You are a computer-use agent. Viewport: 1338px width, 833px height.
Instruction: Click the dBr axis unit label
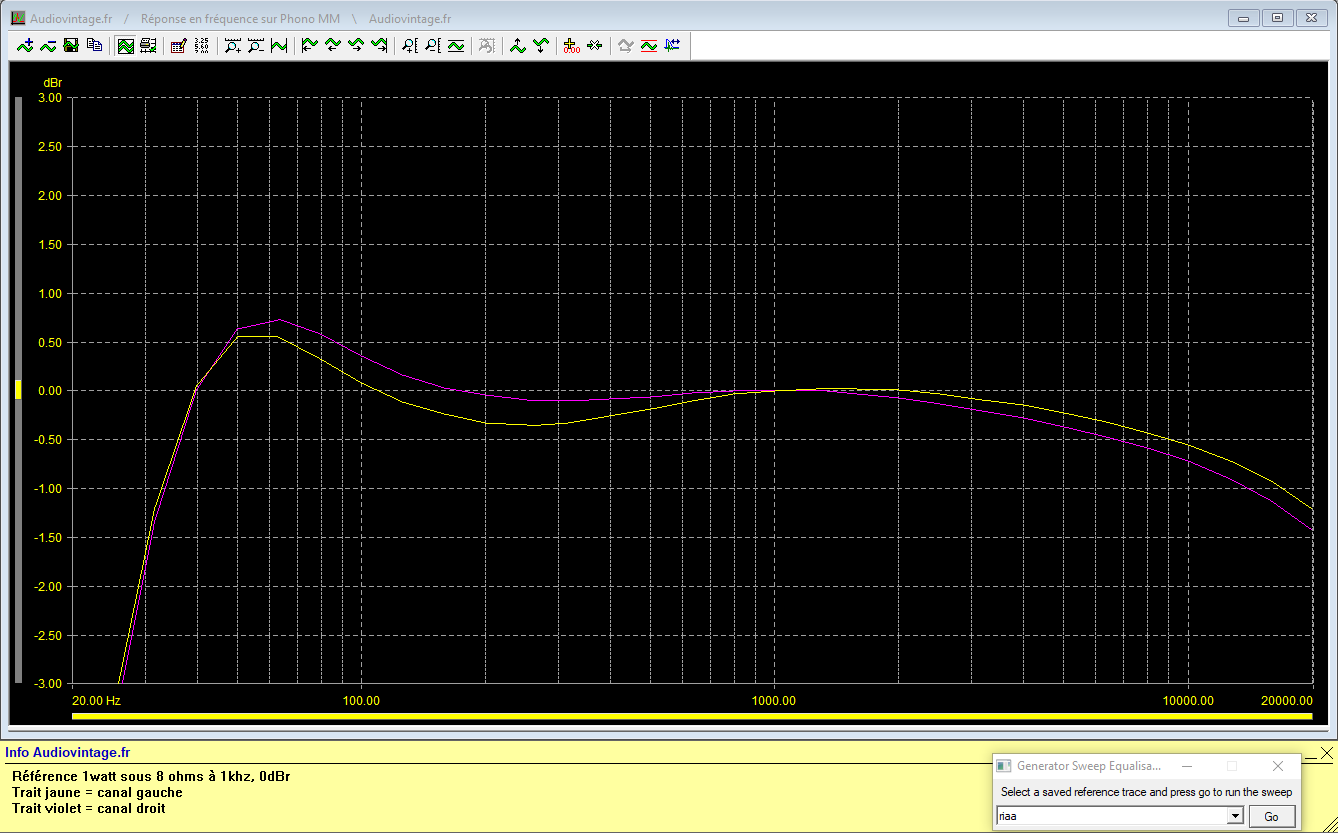[x=52, y=82]
